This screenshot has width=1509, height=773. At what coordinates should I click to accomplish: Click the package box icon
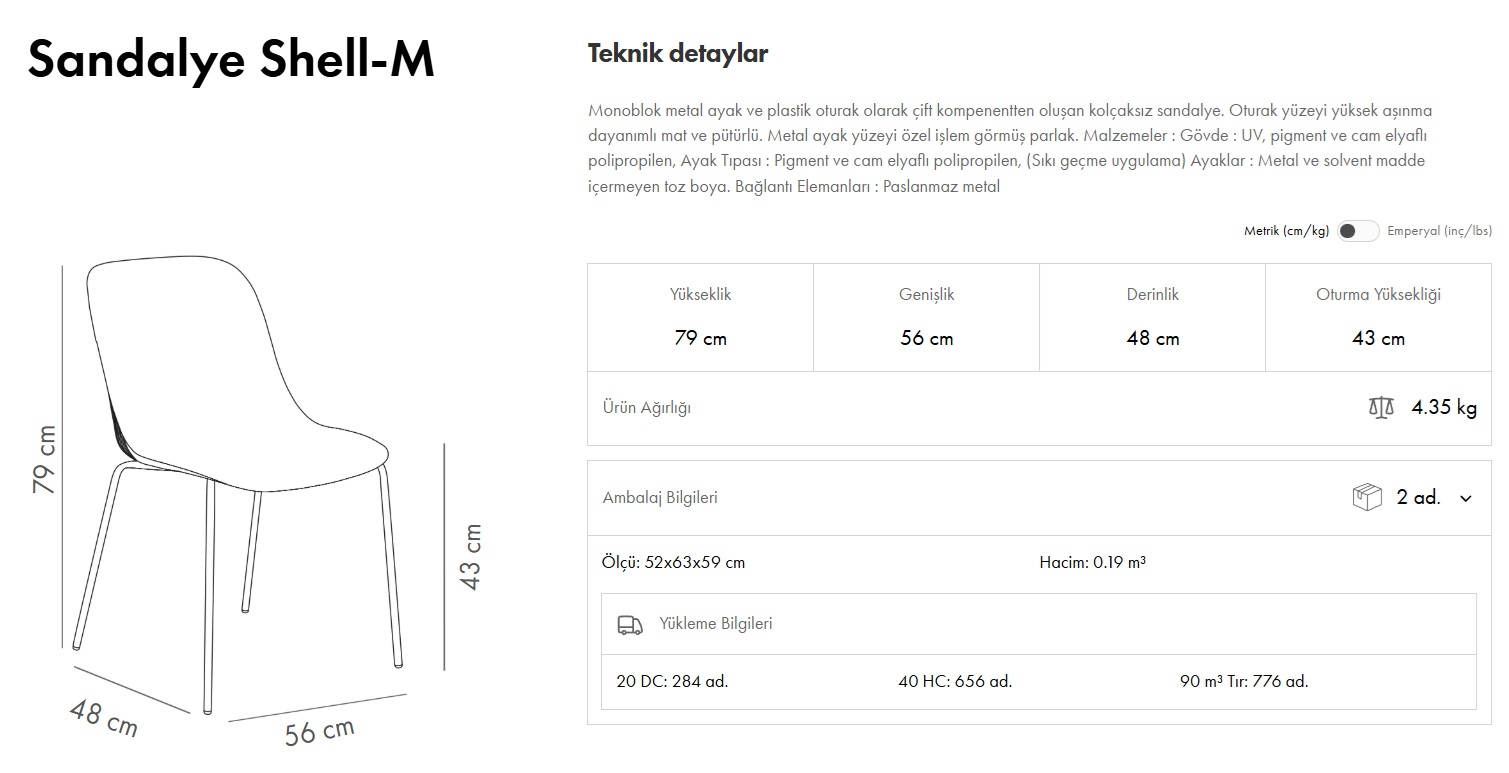pyautogui.click(x=1366, y=497)
